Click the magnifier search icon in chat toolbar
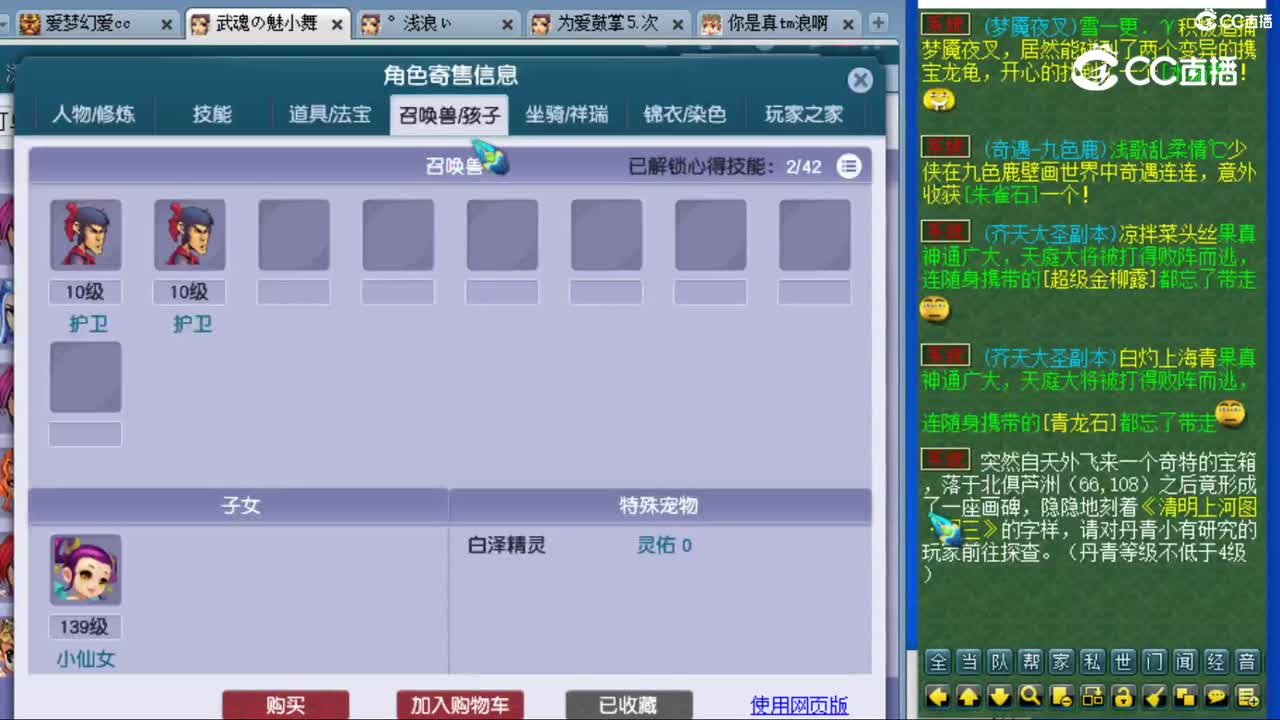Screen dimensions: 1280x720 (1030, 696)
